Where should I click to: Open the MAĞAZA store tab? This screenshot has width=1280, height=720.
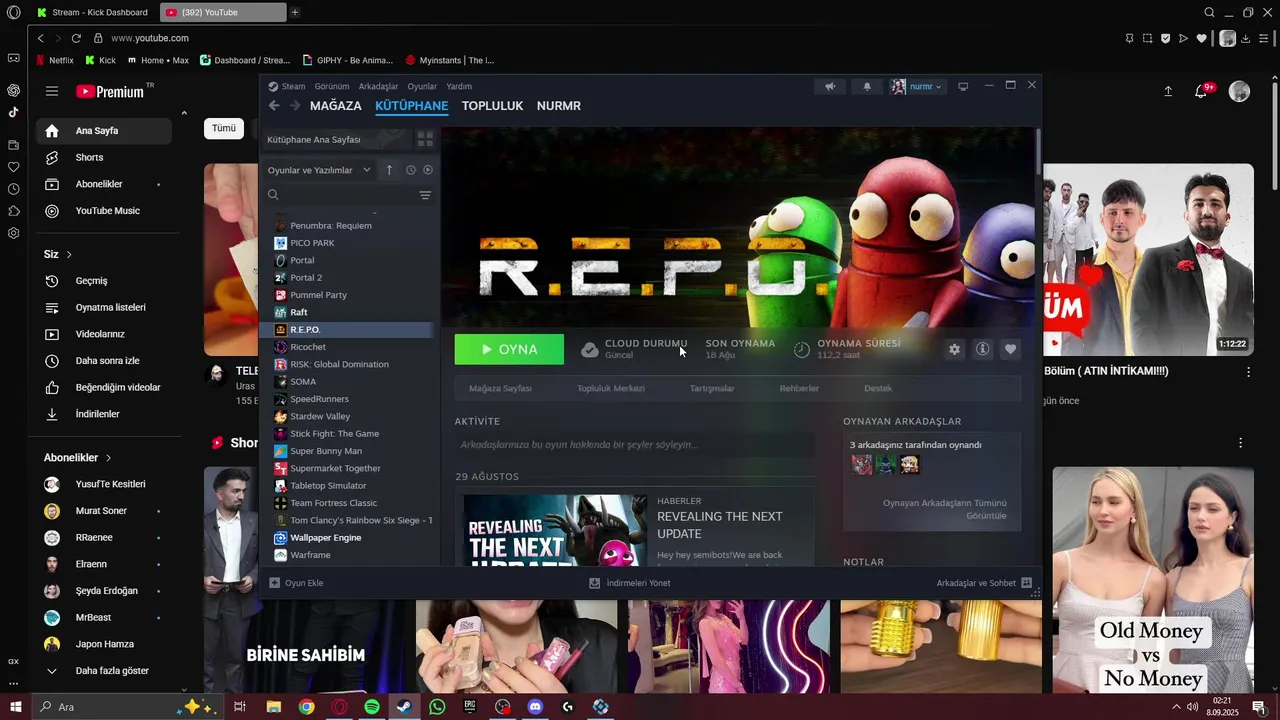coord(335,106)
